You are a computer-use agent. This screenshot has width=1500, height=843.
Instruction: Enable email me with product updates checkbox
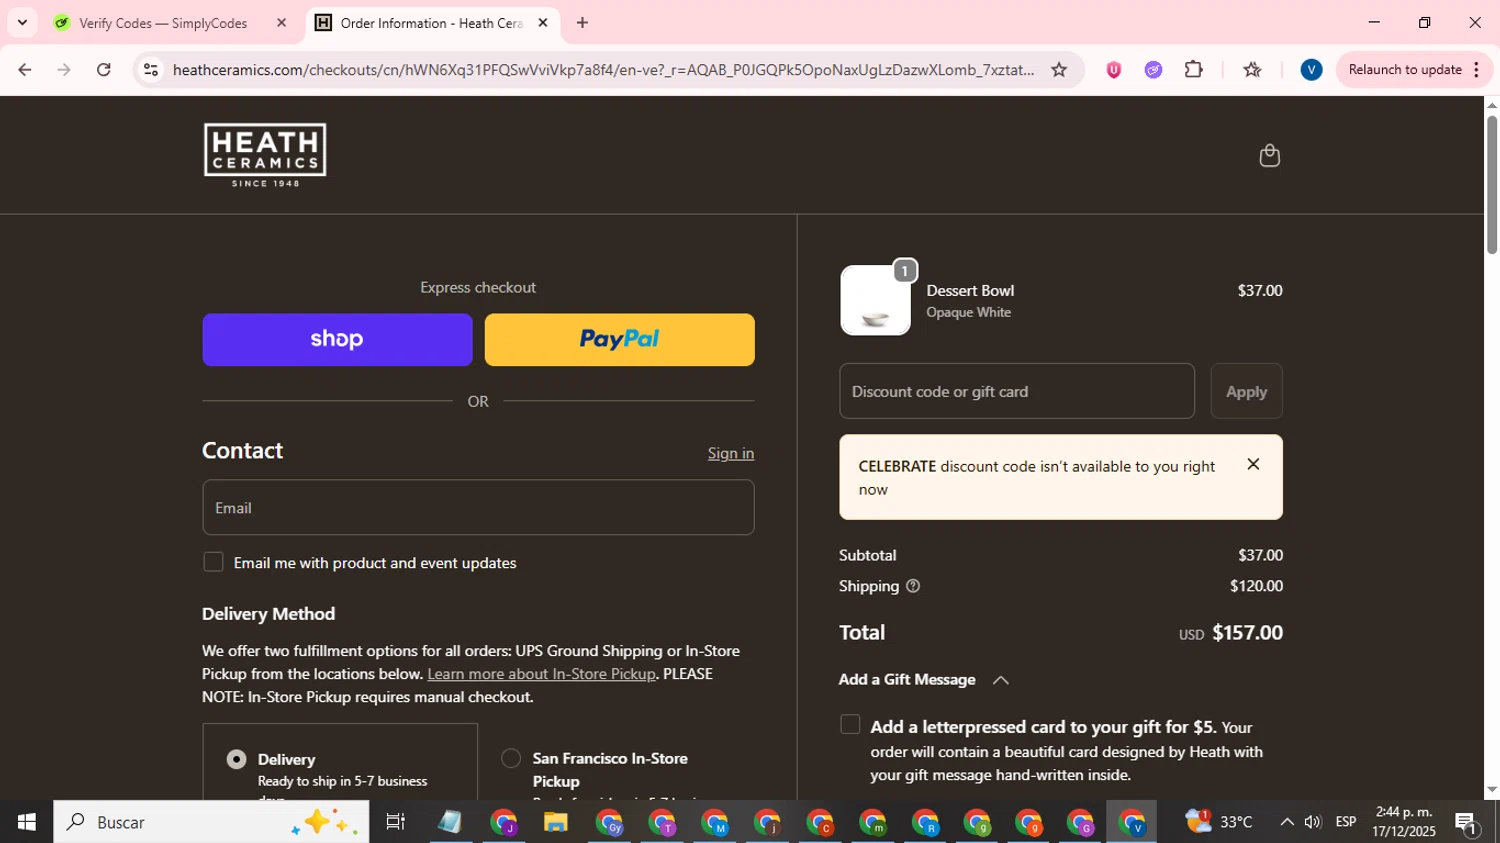(x=213, y=562)
